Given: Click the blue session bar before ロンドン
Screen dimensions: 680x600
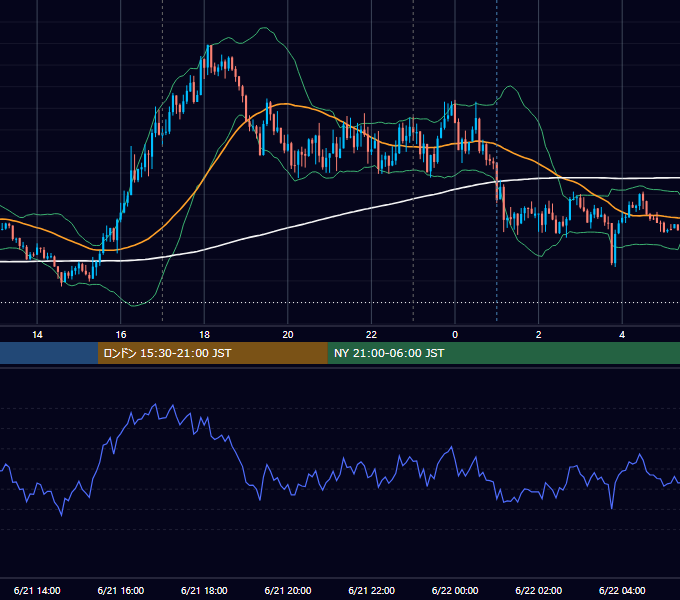Looking at the screenshot, I should point(49,353).
